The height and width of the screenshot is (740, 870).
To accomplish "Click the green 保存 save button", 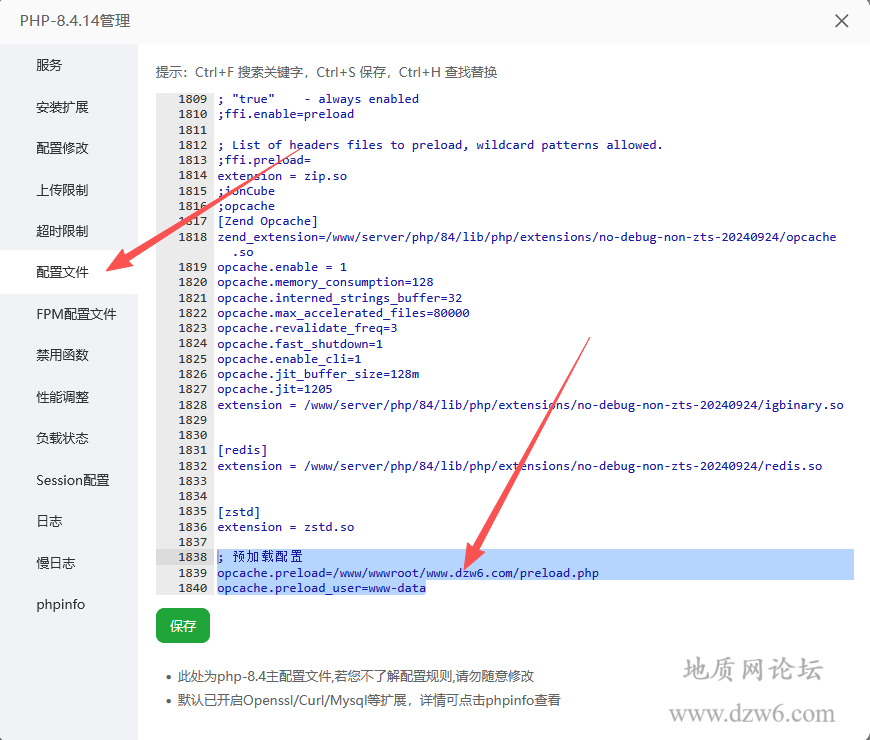I will pos(182,626).
